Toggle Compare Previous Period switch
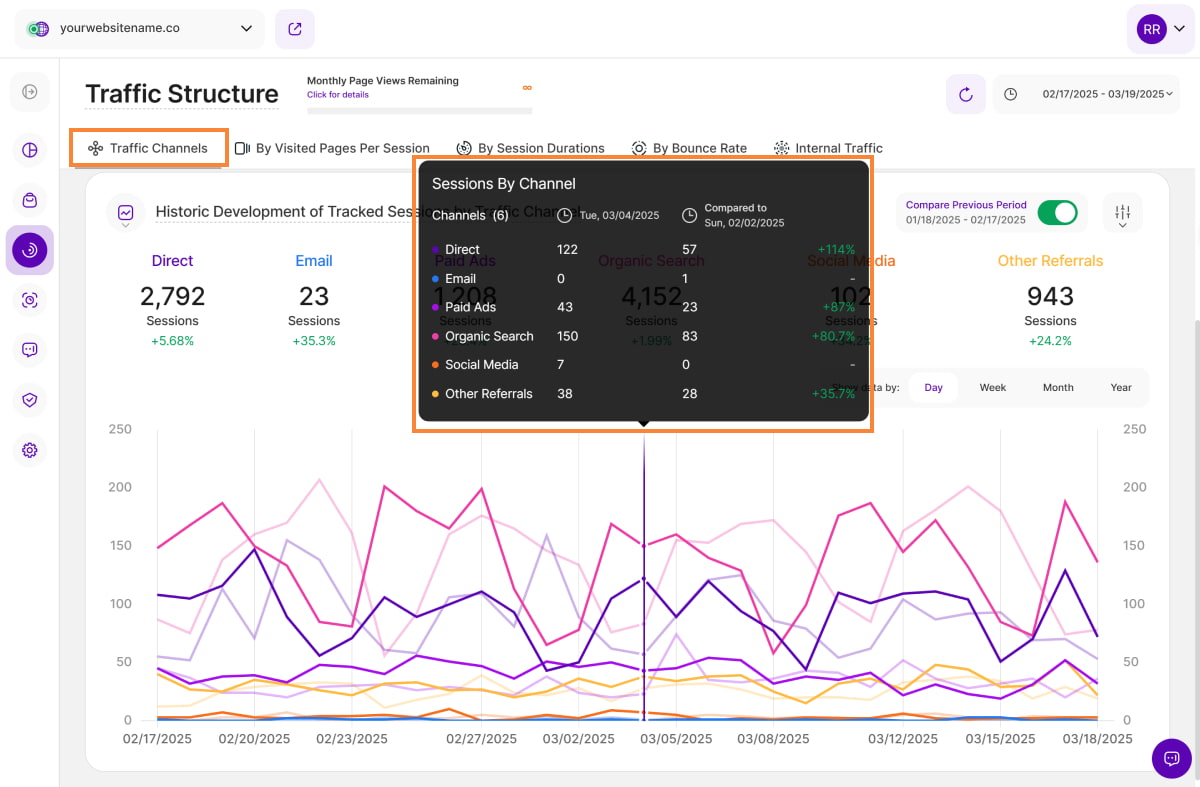The height and width of the screenshot is (787, 1200). [1057, 212]
